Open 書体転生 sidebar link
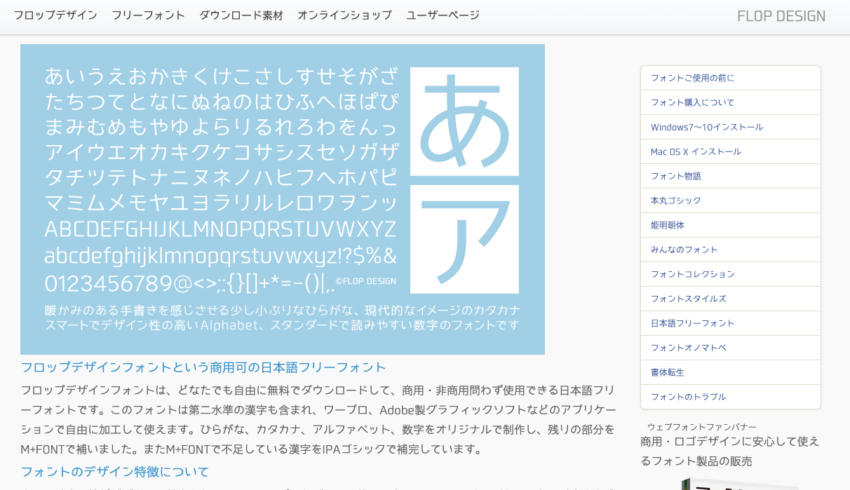 click(x=730, y=372)
